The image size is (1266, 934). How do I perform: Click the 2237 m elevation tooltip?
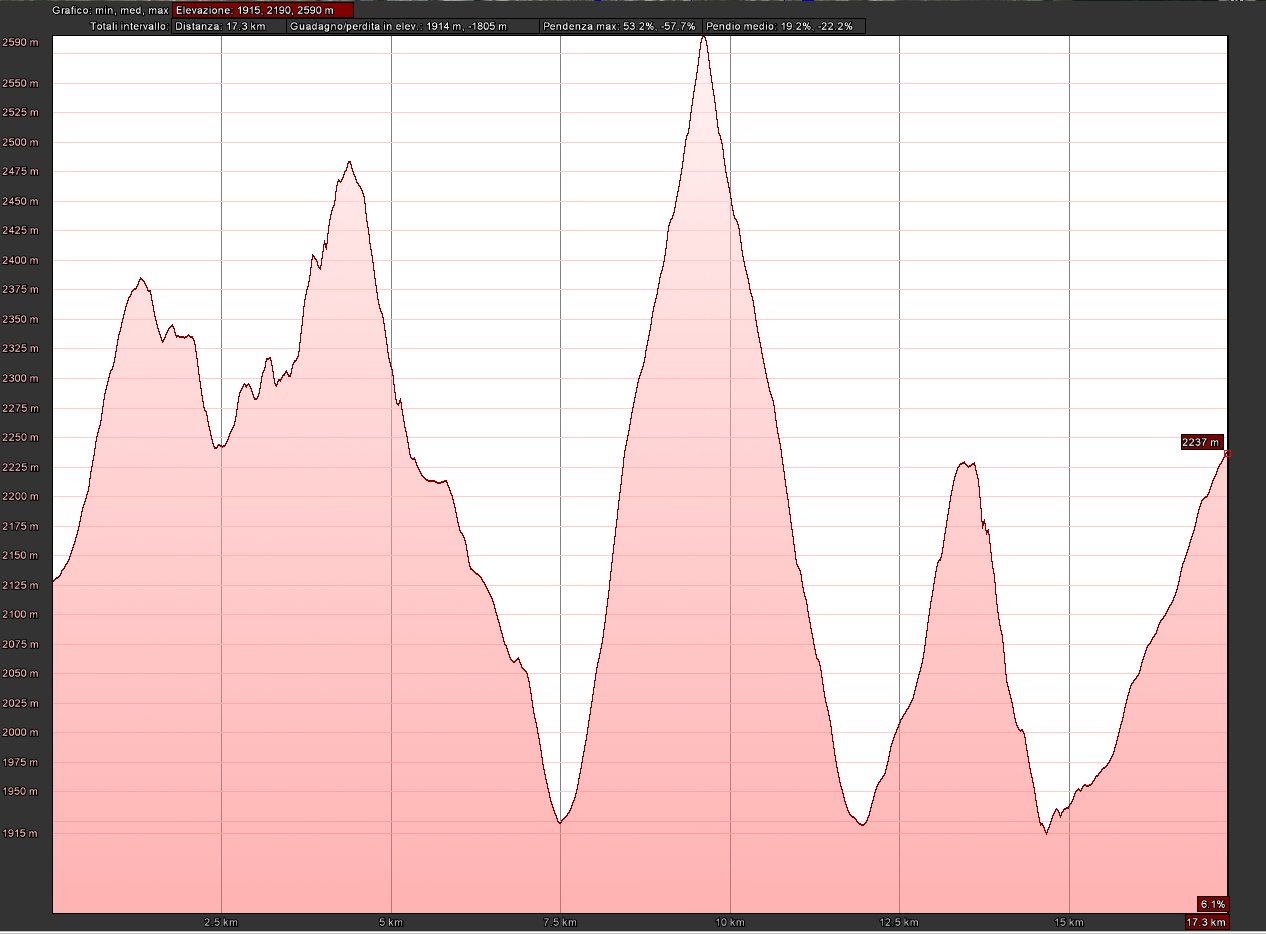click(1202, 442)
